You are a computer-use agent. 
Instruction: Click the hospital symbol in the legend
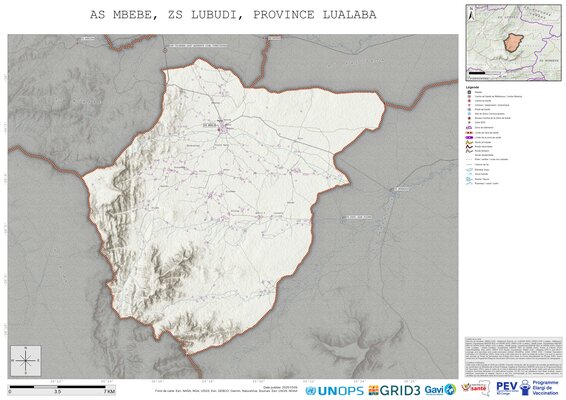click(469, 92)
